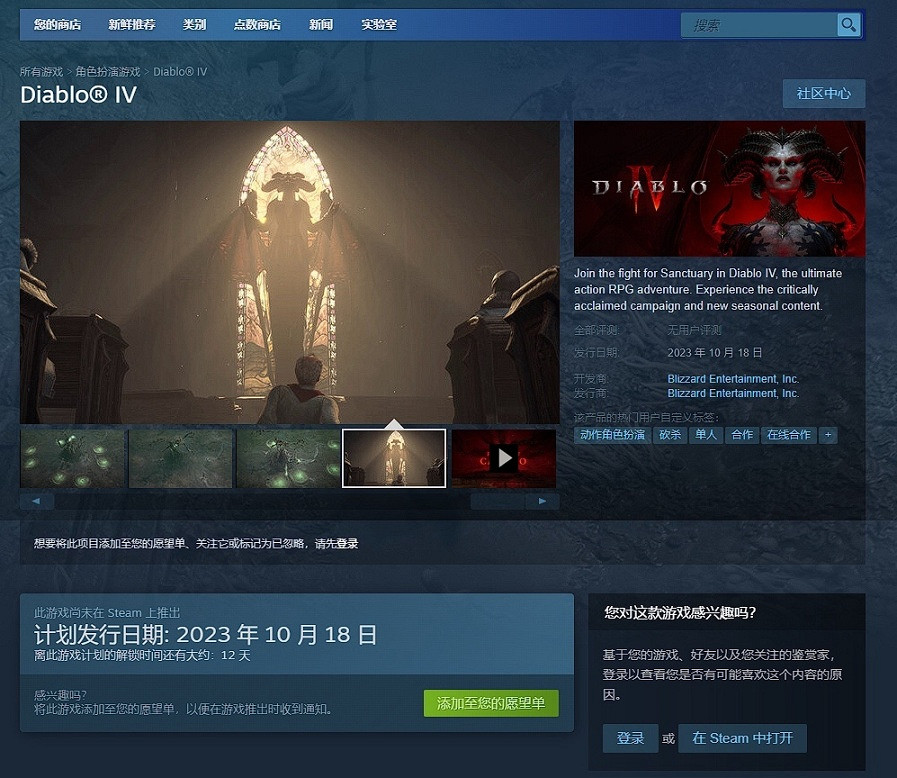897x778 pixels.
Task: Click 添加至您的愿望单 button
Action: point(491,703)
